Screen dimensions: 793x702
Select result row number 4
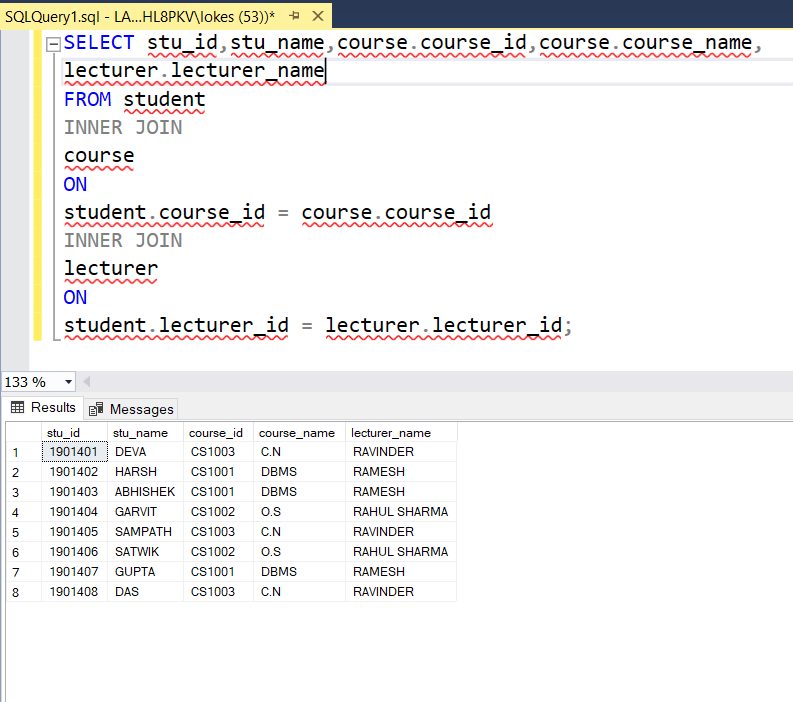point(24,512)
